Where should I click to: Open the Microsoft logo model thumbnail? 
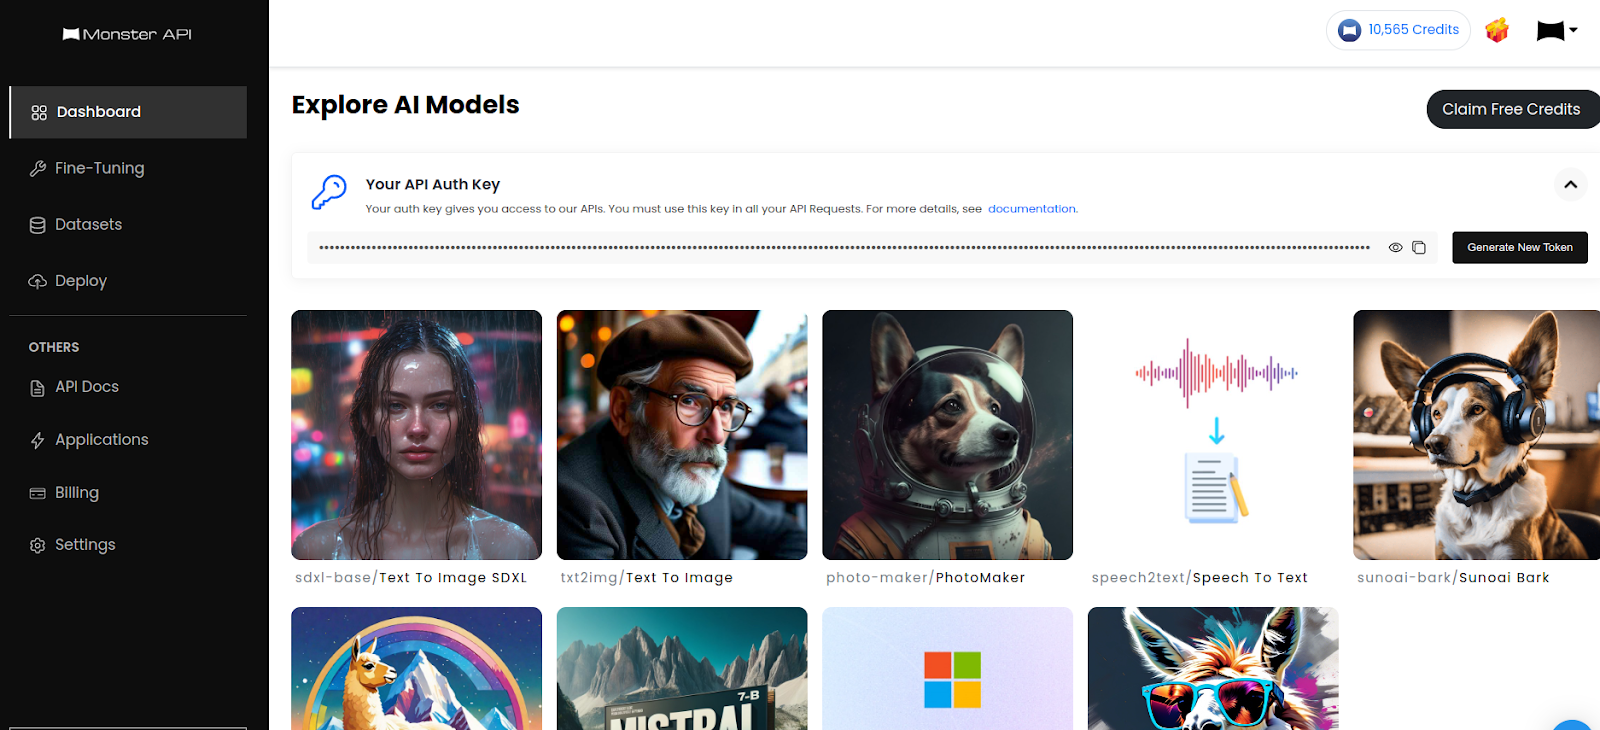948,668
